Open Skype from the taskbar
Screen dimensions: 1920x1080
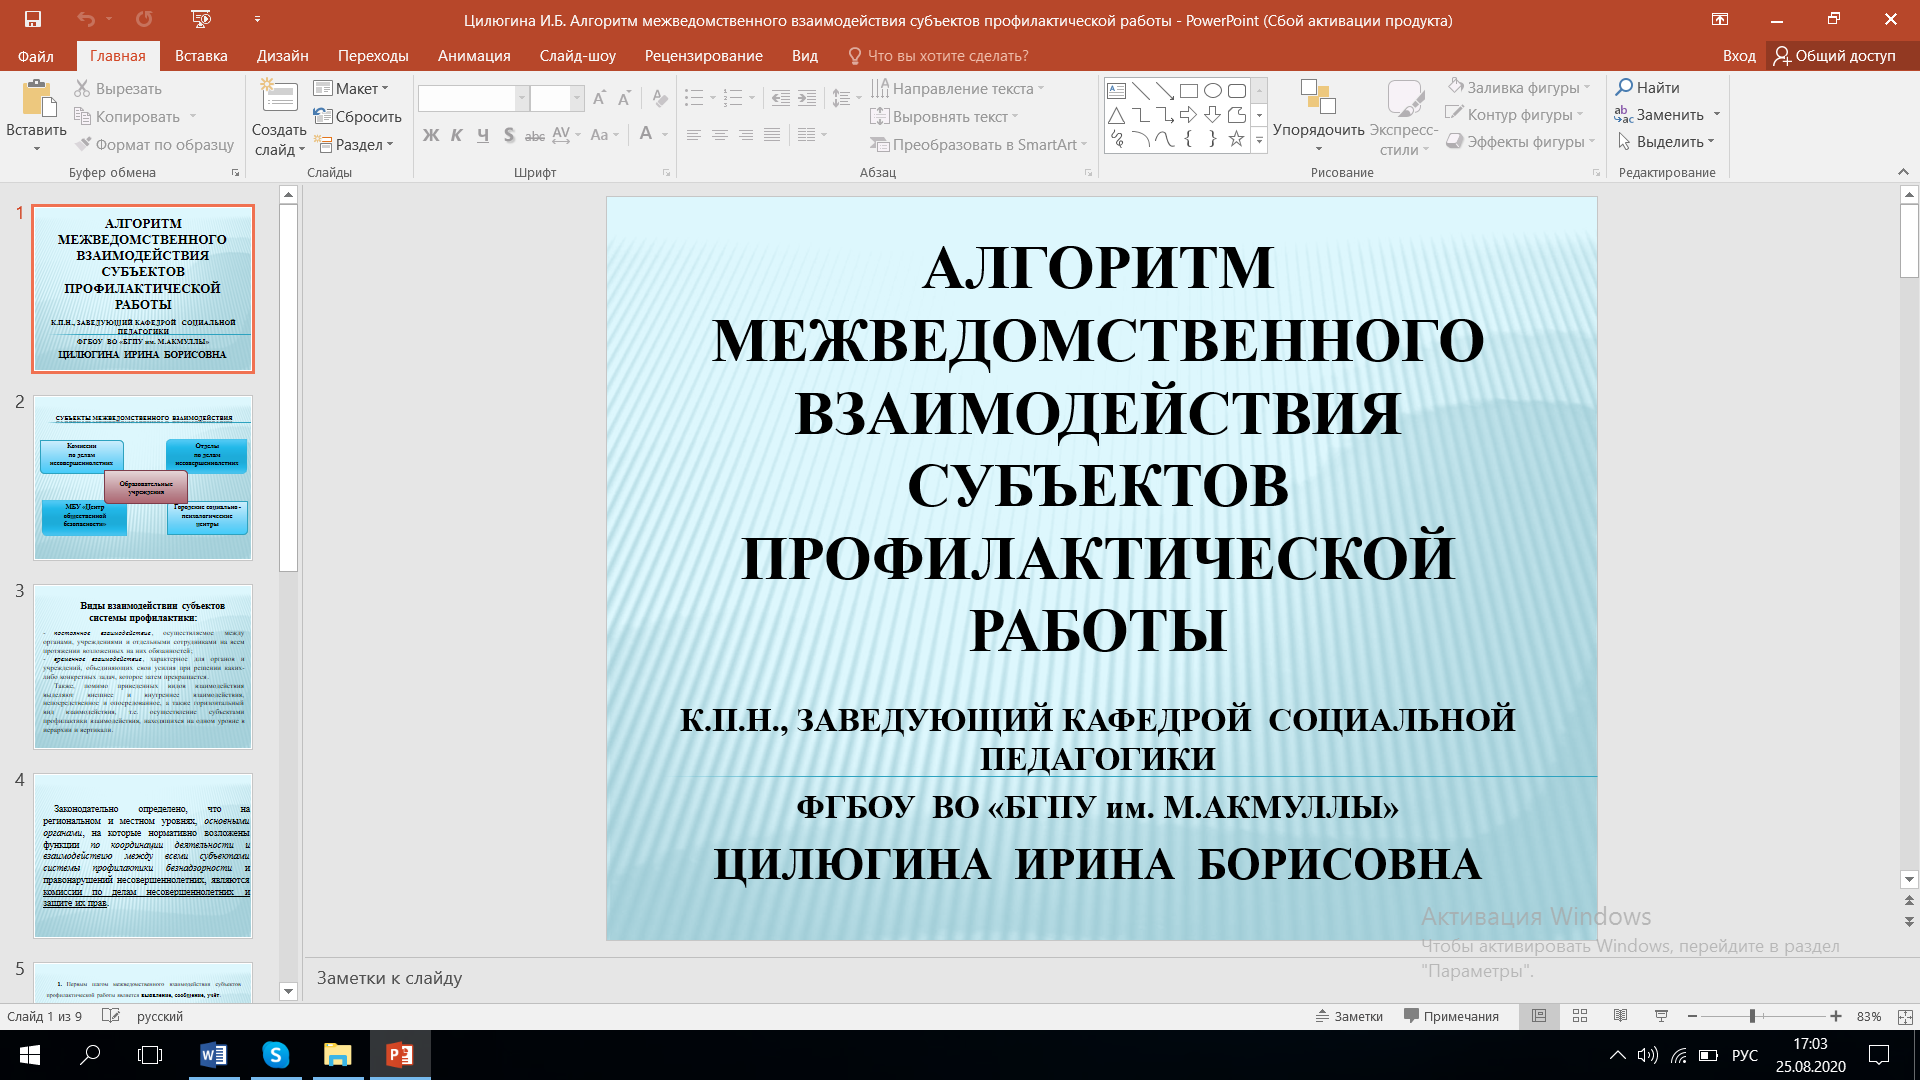click(275, 1054)
